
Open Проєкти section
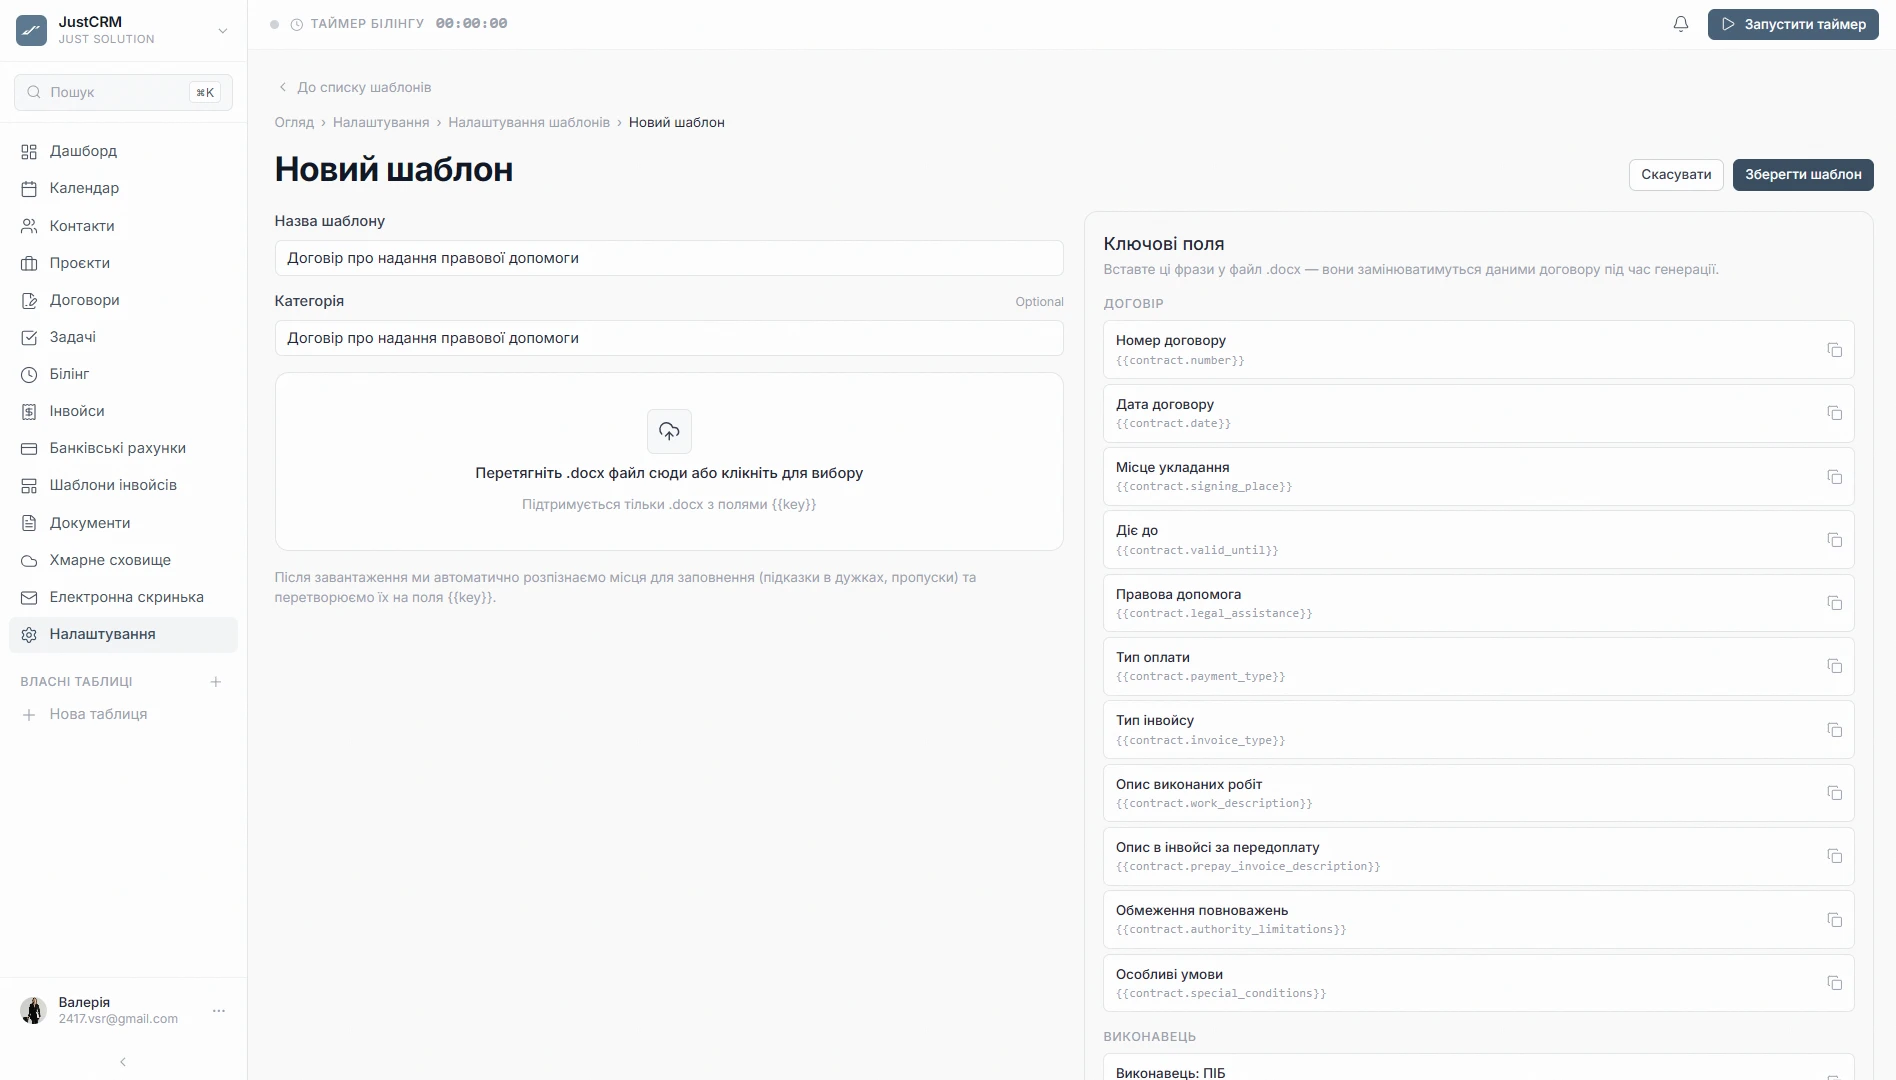pos(123,263)
